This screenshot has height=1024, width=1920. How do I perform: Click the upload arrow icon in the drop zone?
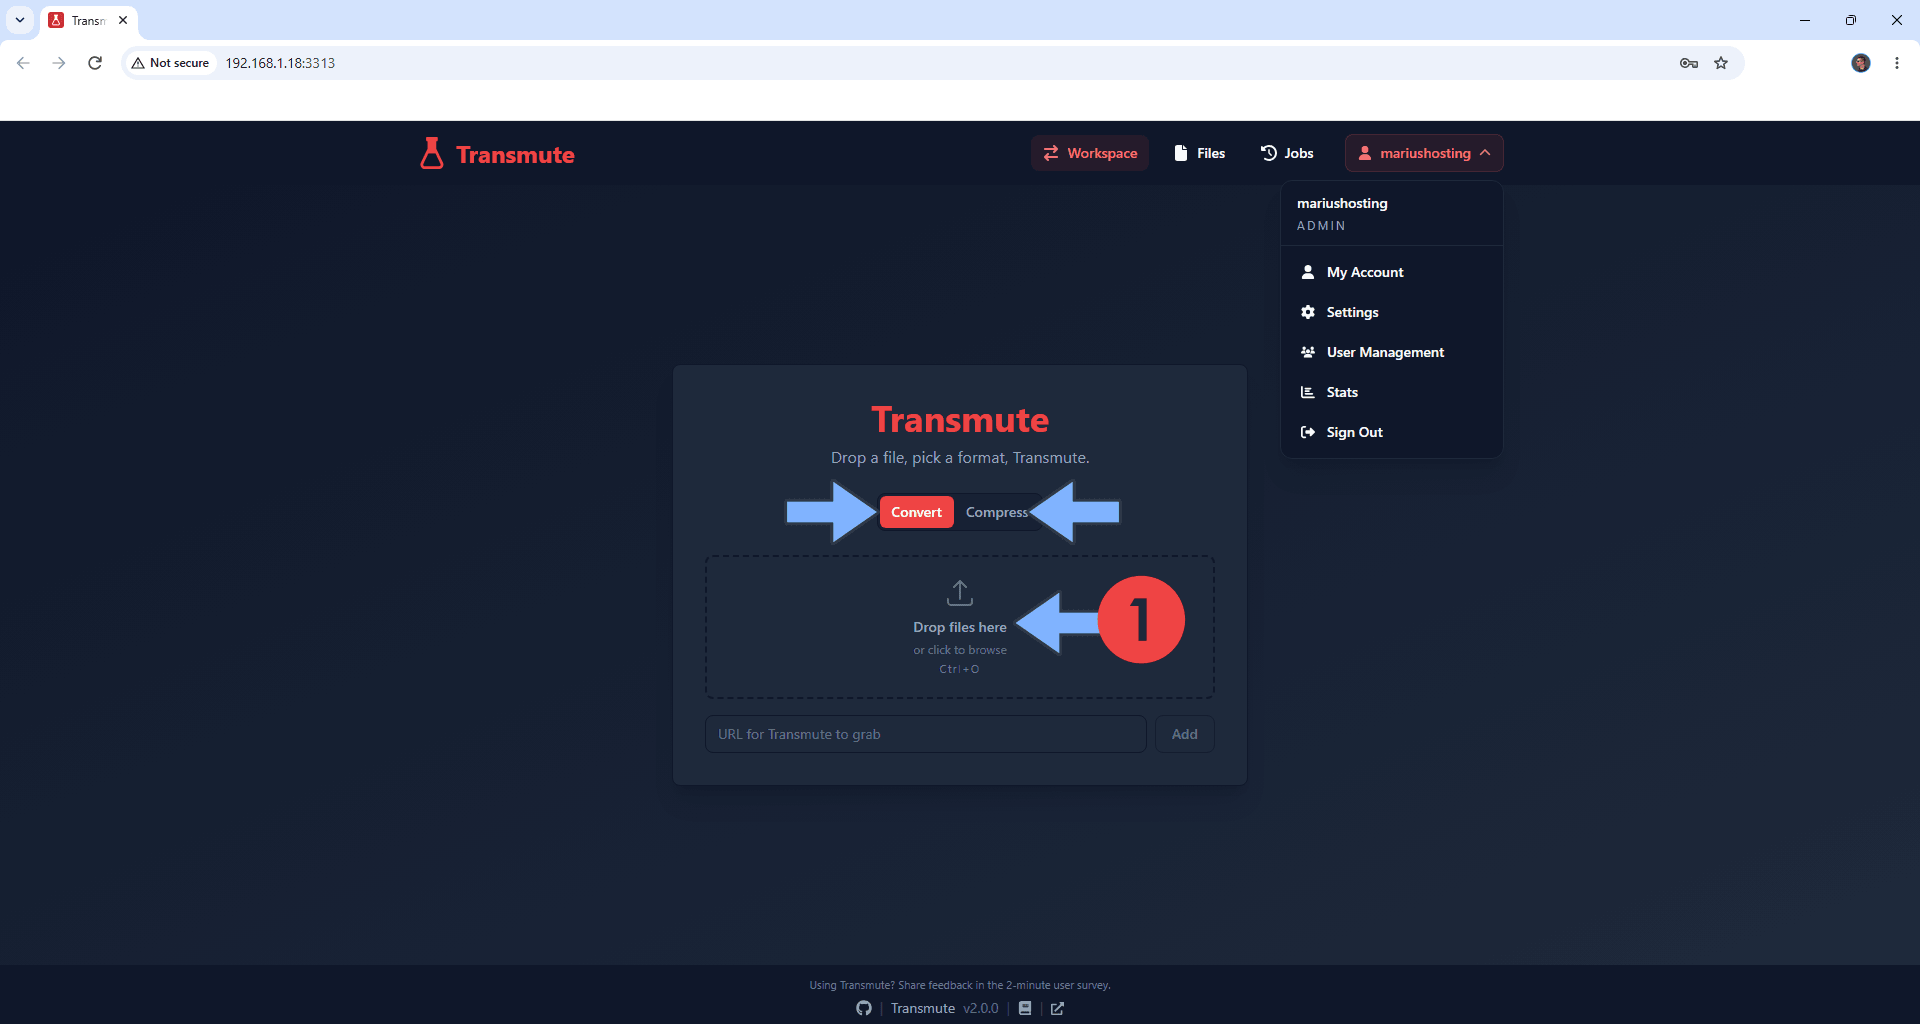click(x=959, y=593)
